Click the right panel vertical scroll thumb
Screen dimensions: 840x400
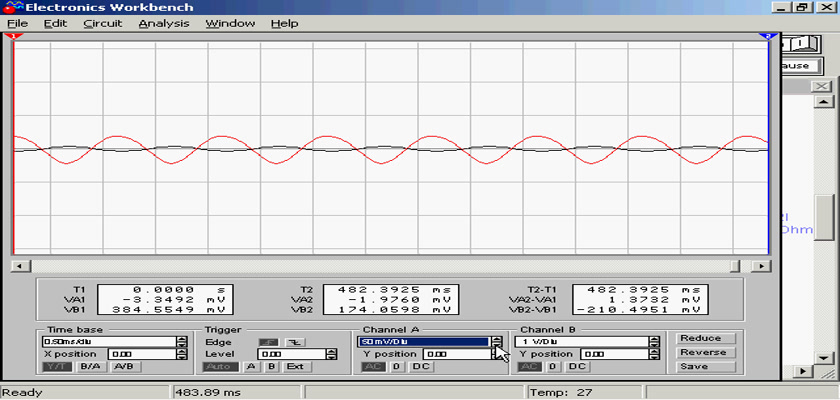click(823, 218)
